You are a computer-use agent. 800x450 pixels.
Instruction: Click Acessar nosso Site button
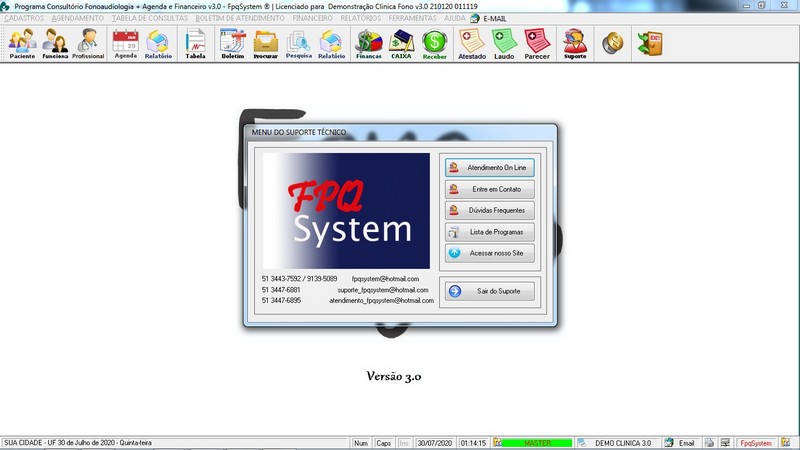pyautogui.click(x=490, y=253)
